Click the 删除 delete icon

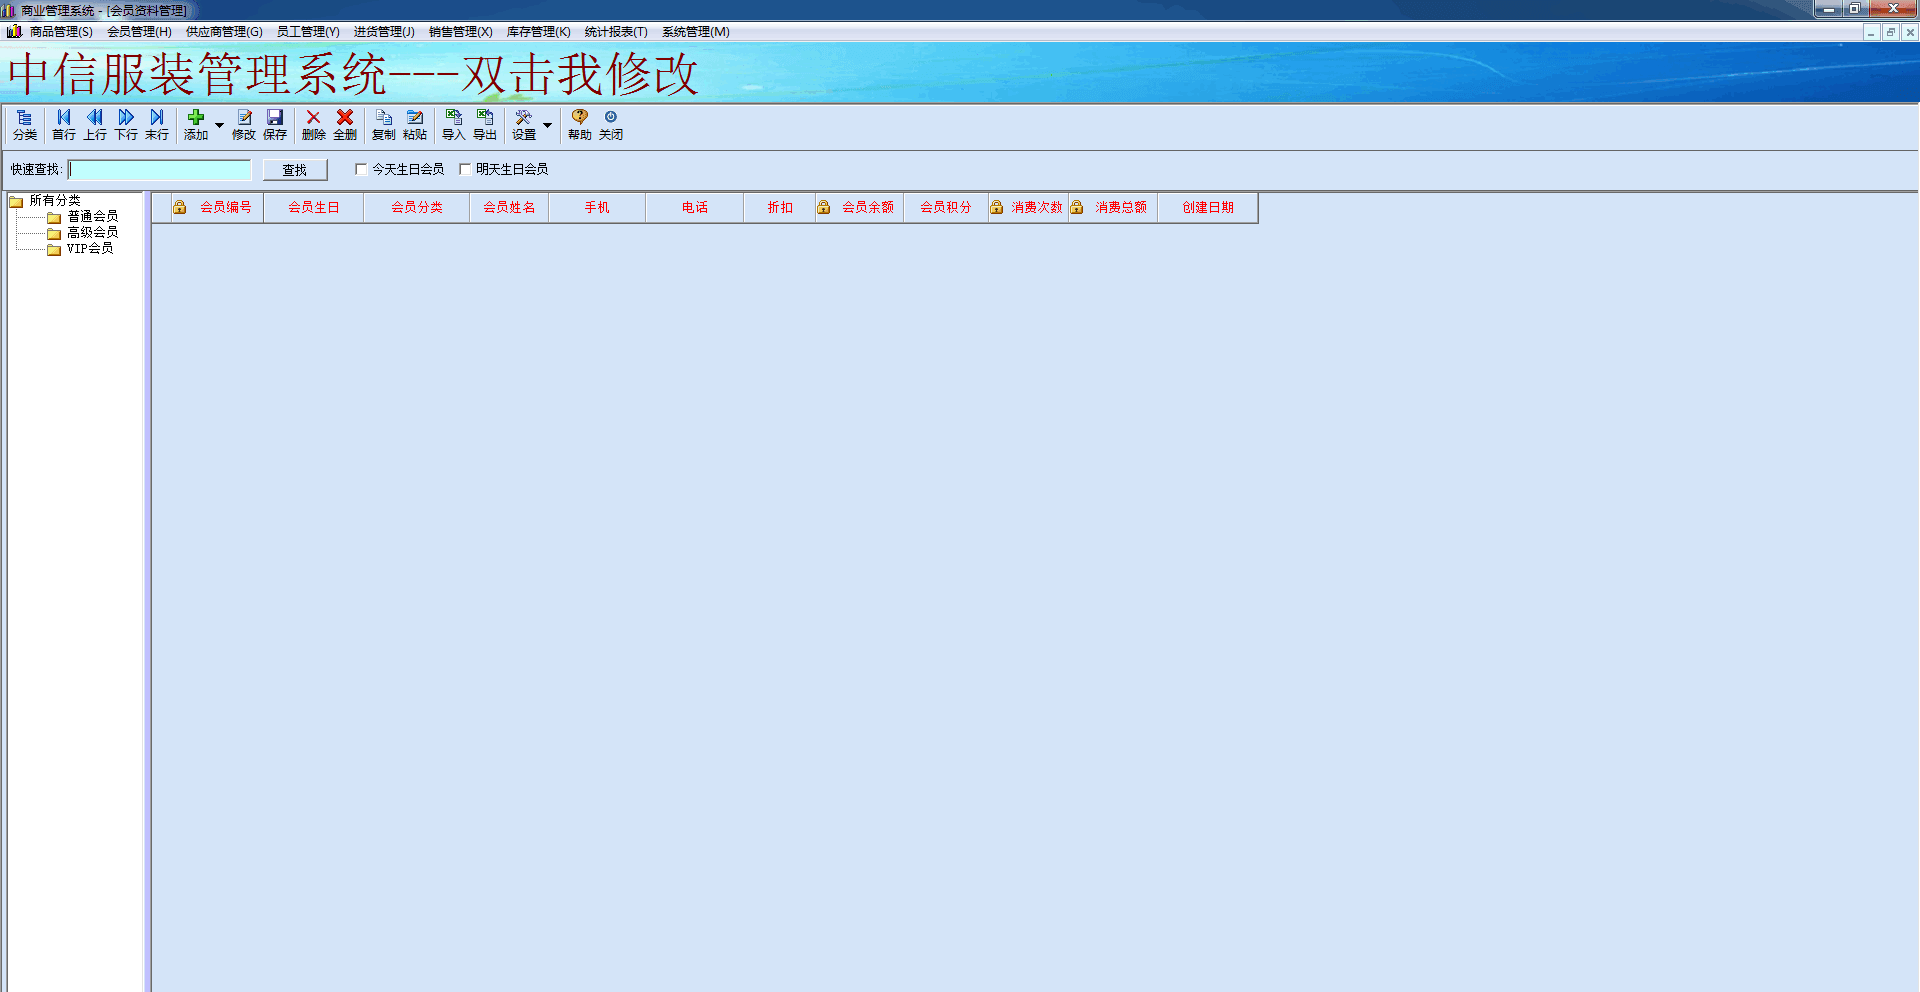[x=314, y=125]
